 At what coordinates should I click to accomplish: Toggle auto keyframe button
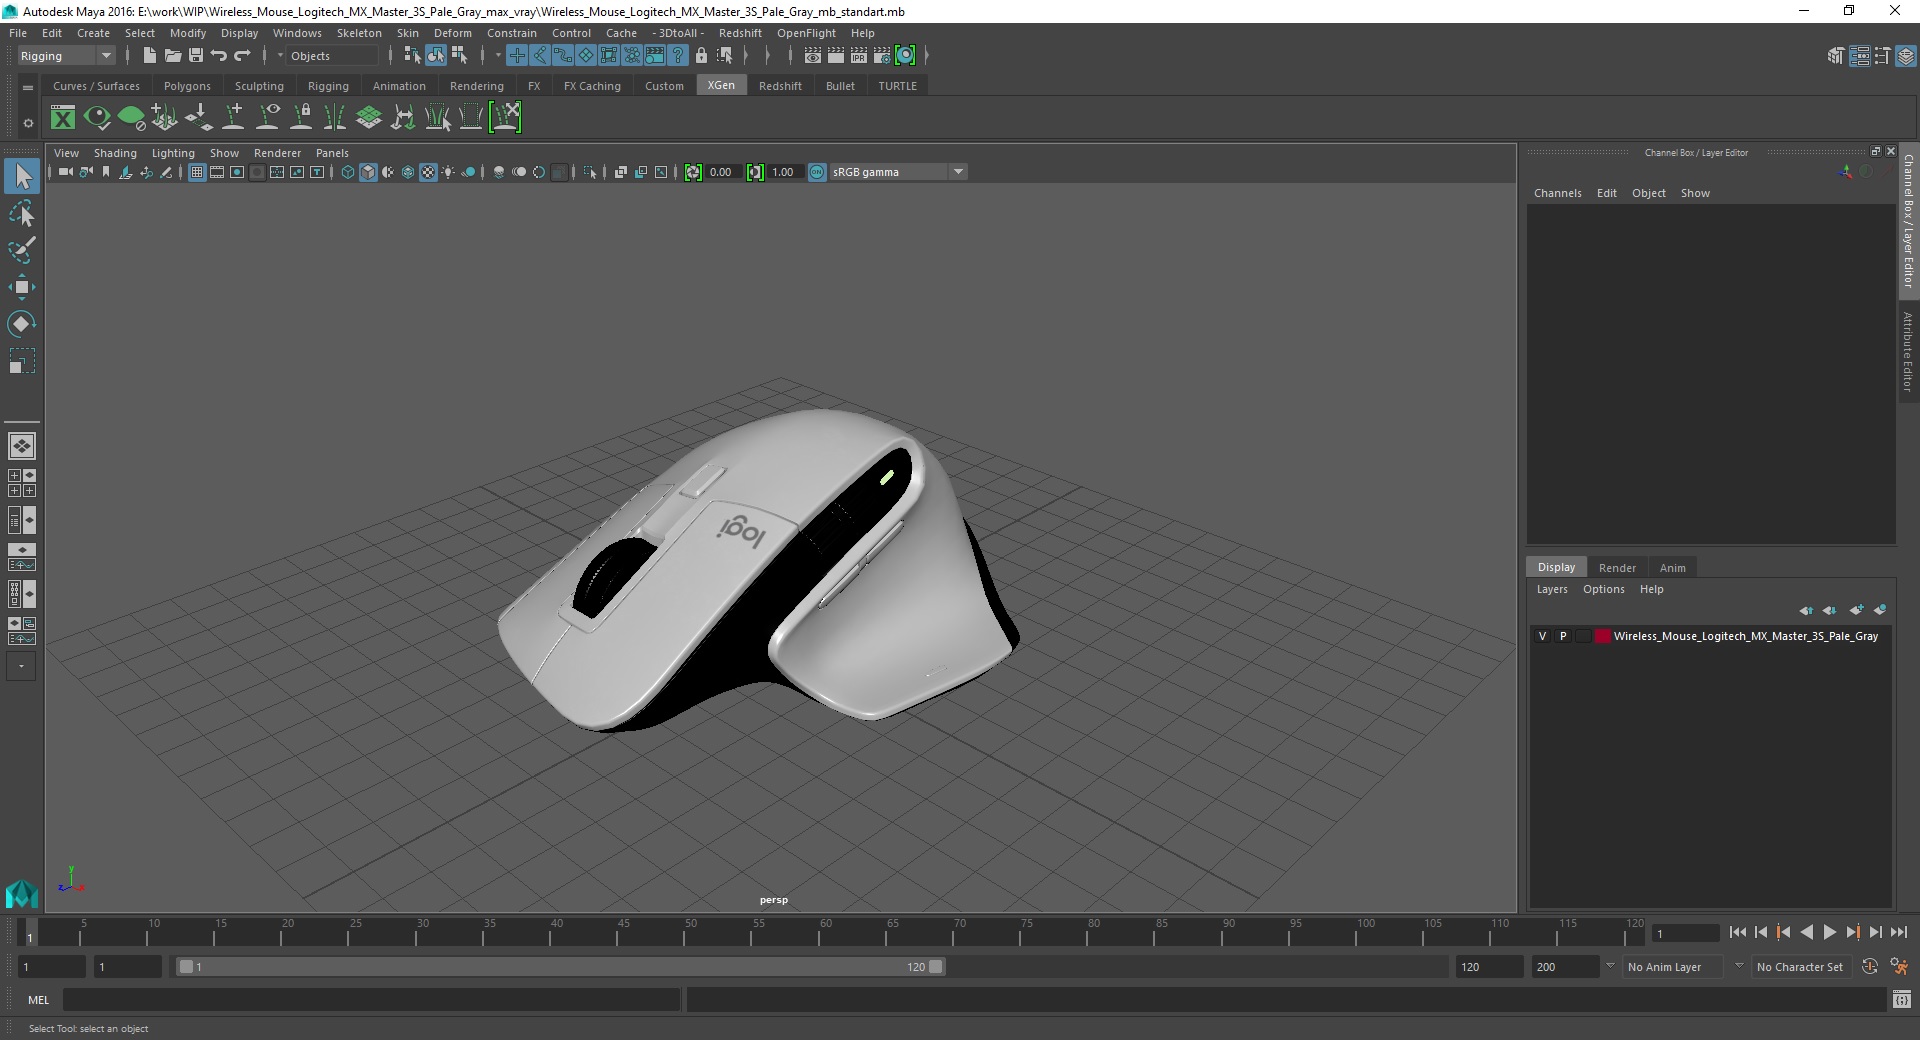click(1870, 967)
